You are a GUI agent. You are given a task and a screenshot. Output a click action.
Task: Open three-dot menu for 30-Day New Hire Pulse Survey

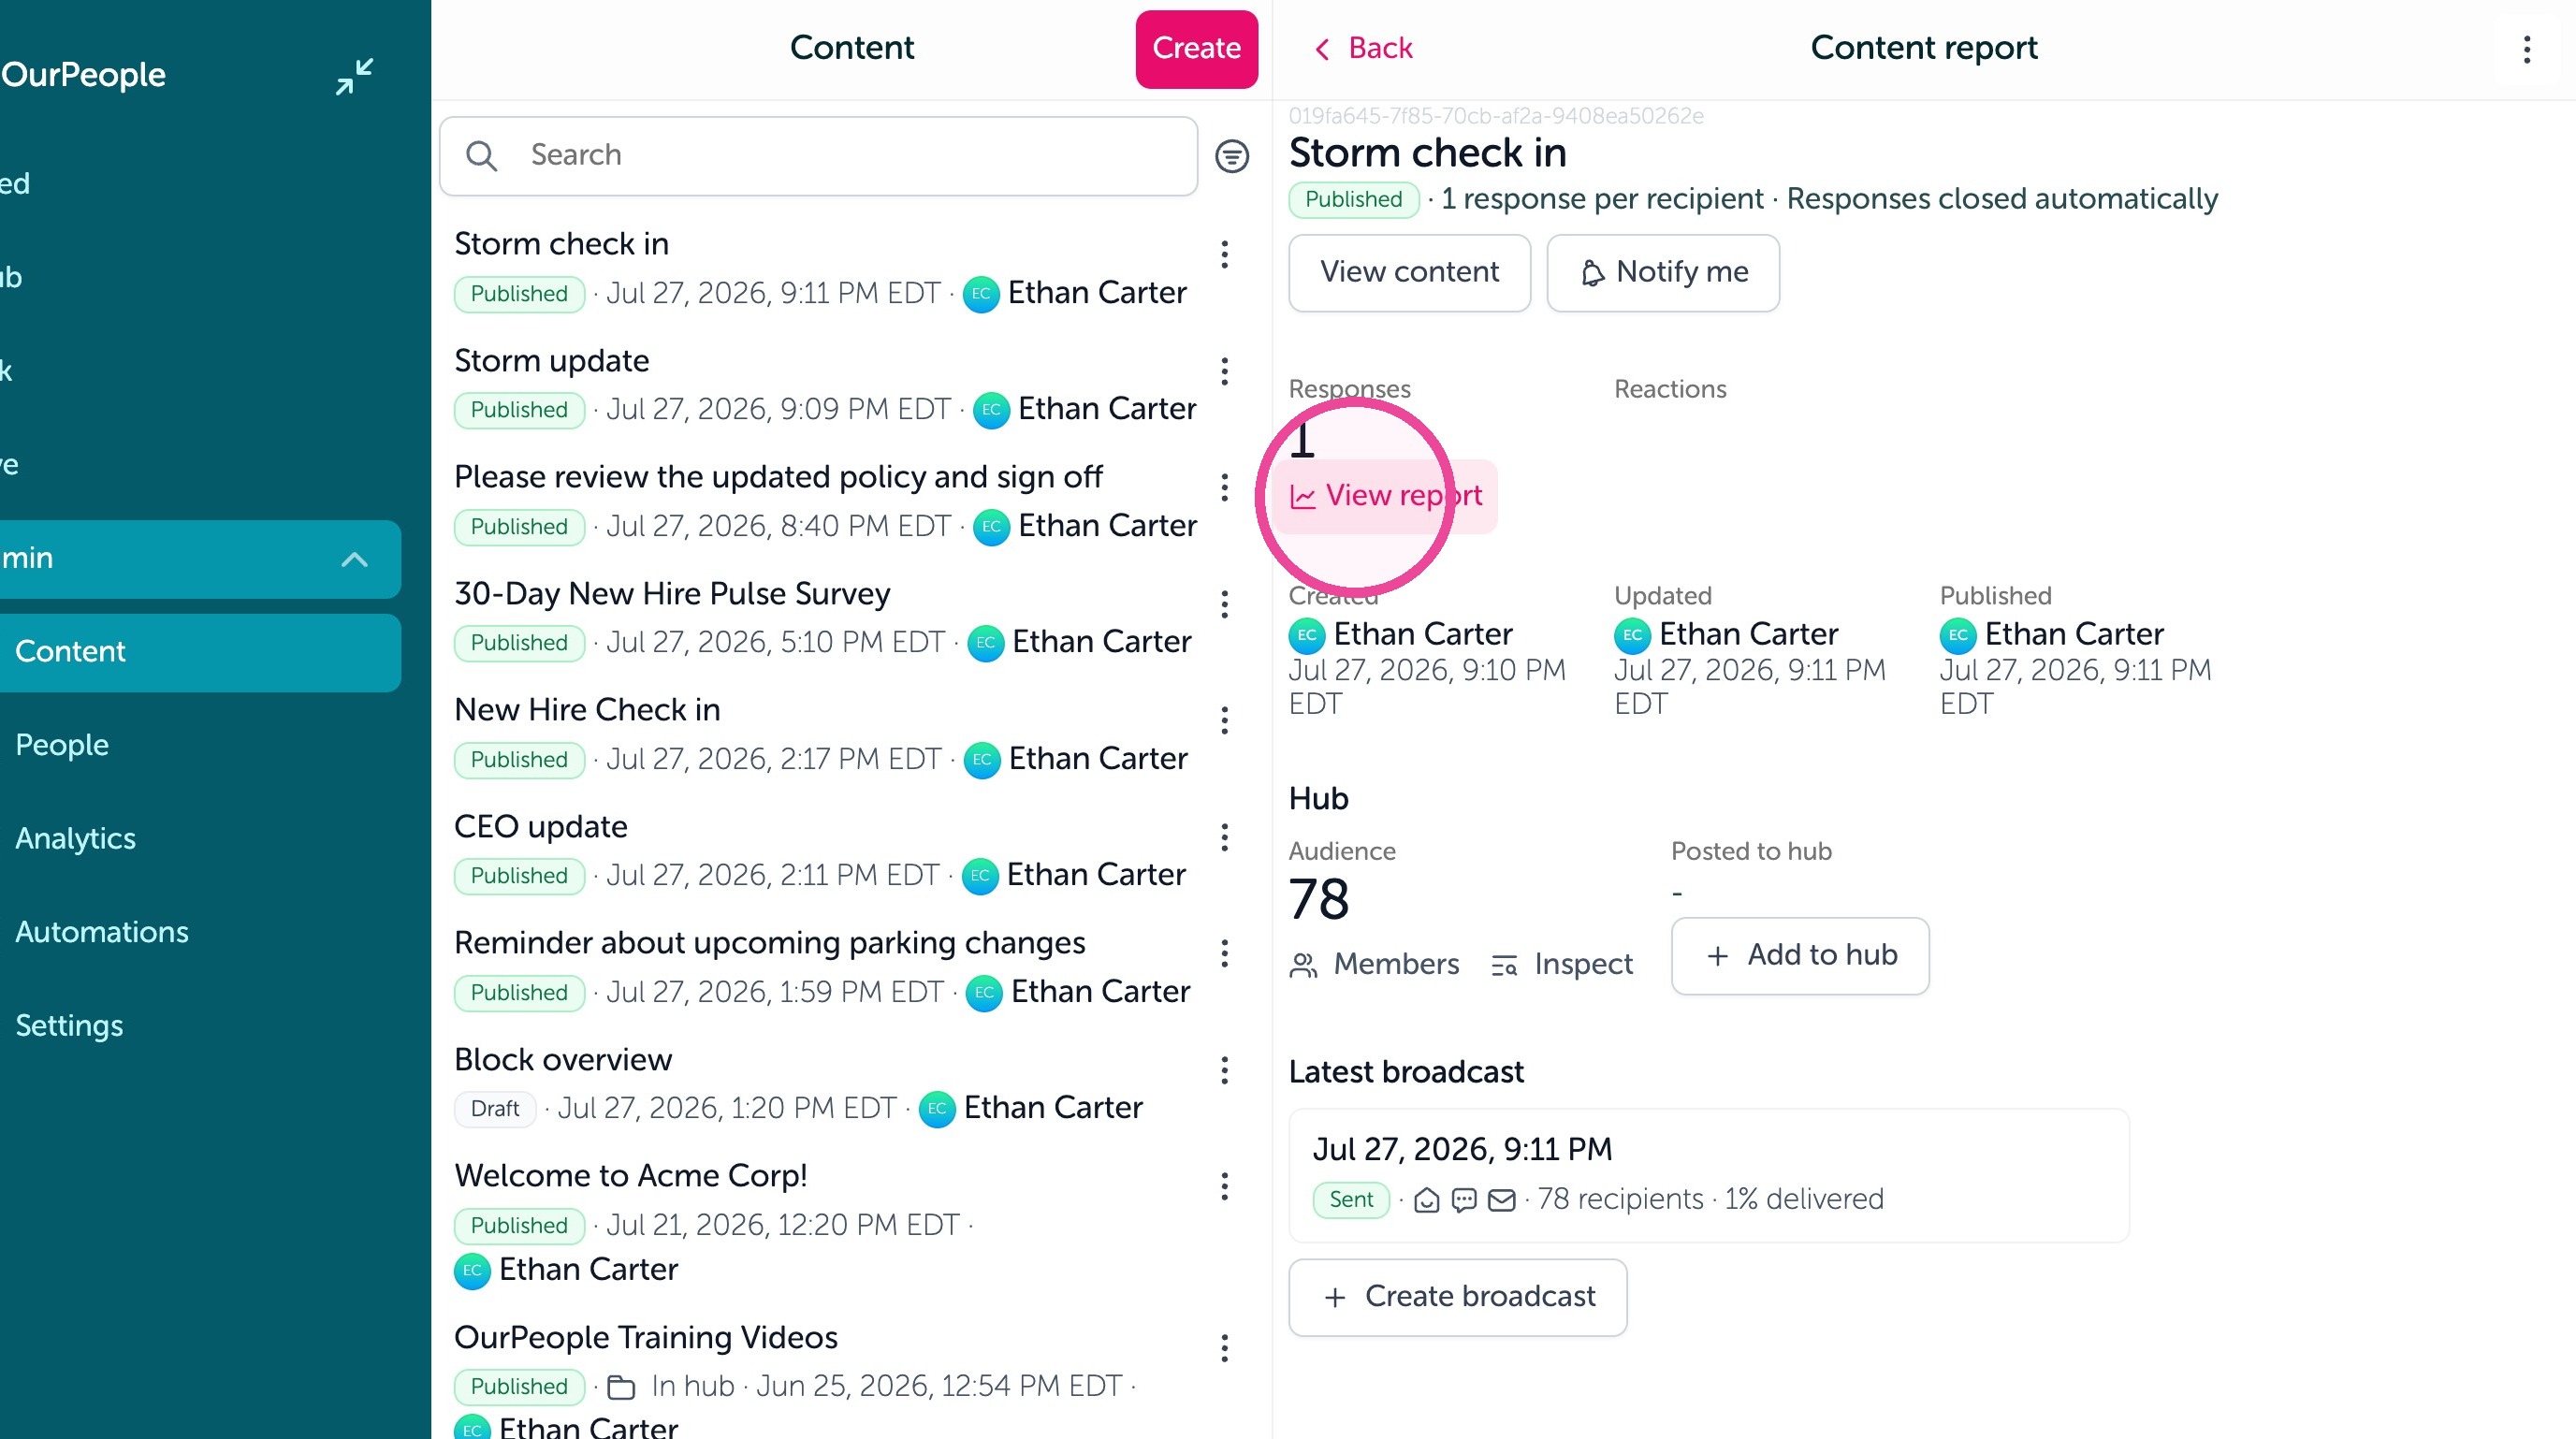point(1224,604)
